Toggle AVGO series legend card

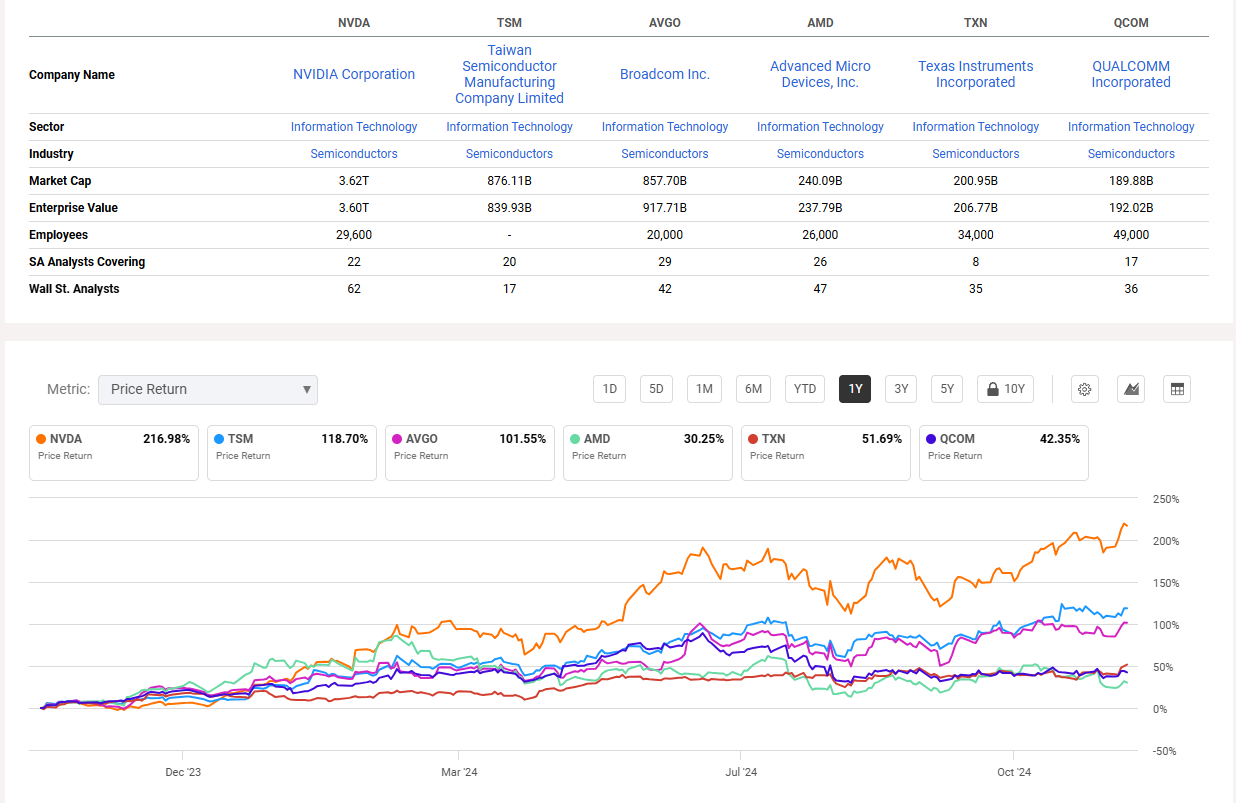pyautogui.click(x=470, y=452)
